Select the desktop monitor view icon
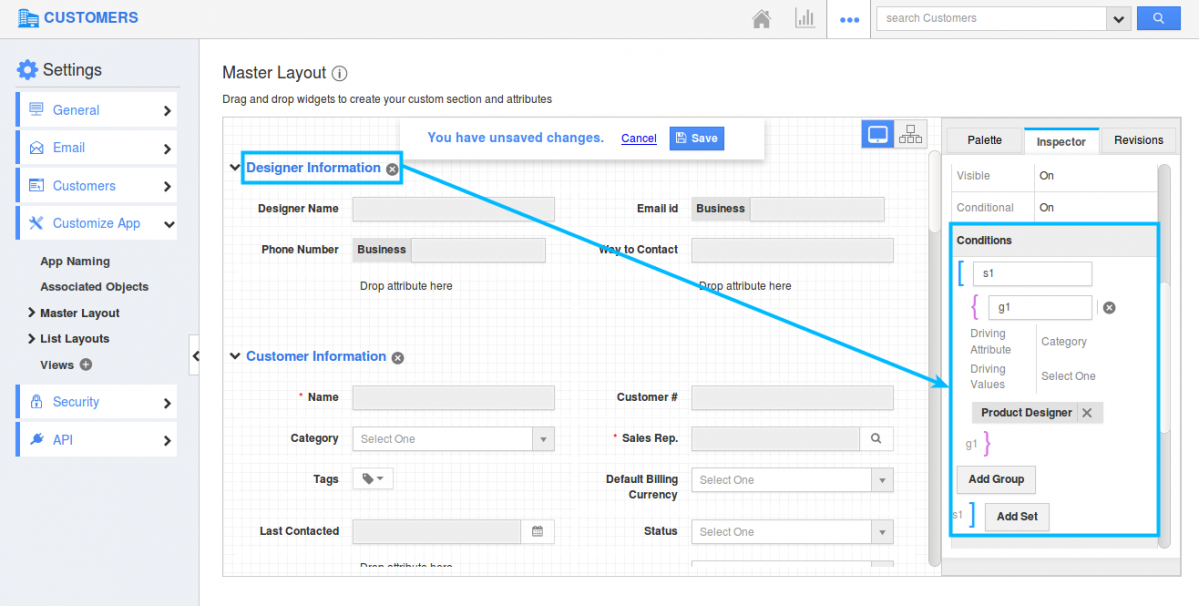This screenshot has height=606, width=1199. point(878,135)
